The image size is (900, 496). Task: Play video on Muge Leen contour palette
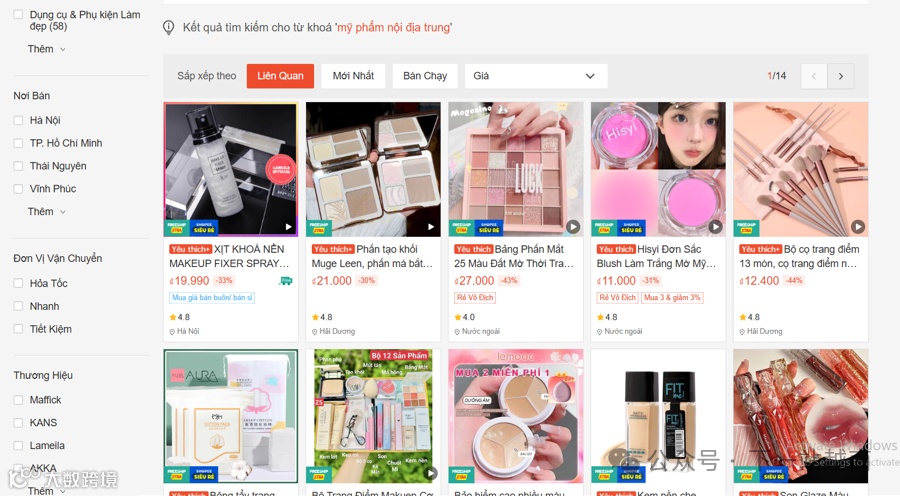(x=430, y=227)
